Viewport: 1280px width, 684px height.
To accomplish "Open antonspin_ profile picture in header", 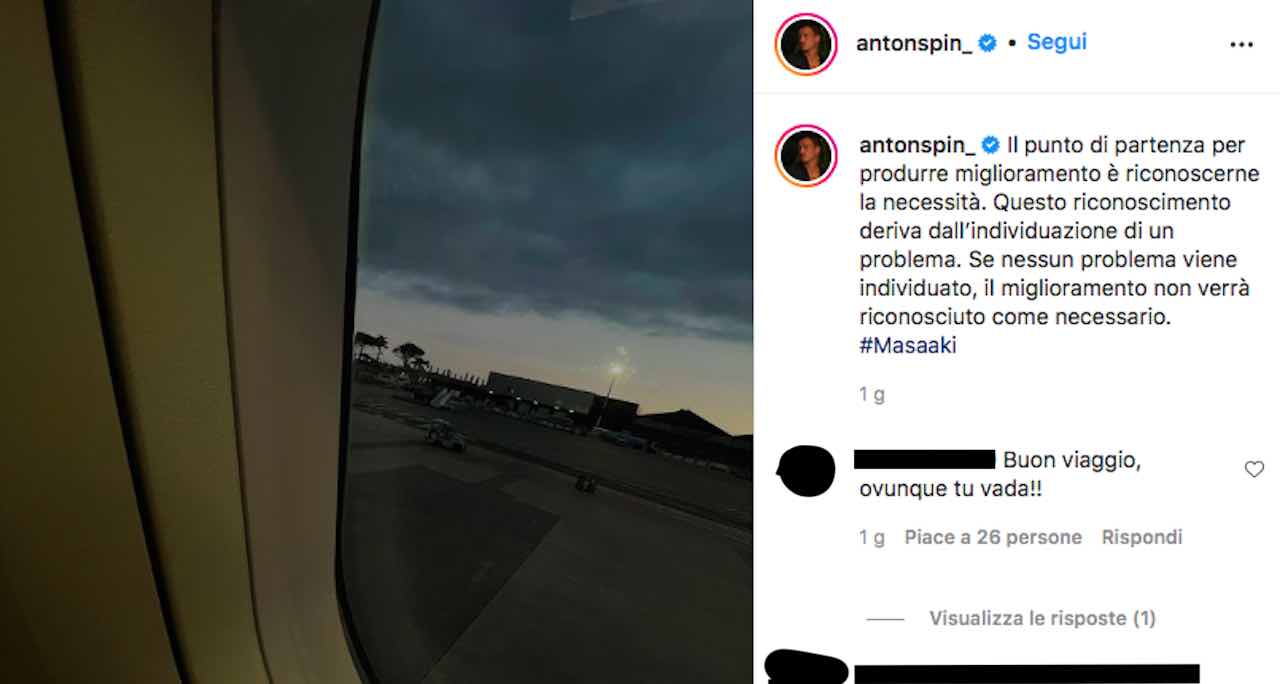I will pos(806,44).
